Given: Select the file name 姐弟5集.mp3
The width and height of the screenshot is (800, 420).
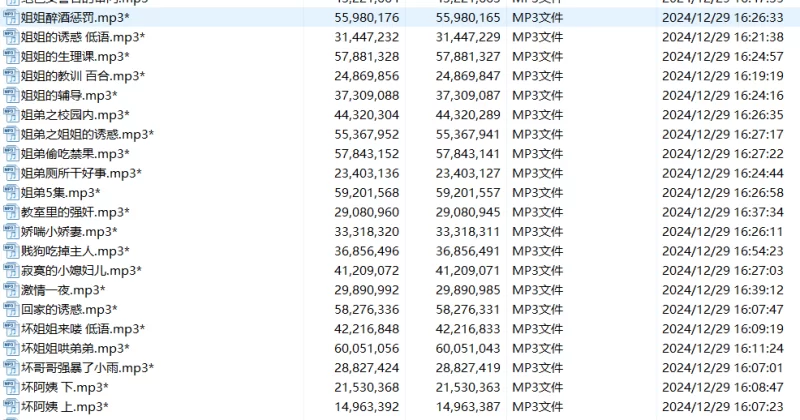Looking at the screenshot, I should click(61, 193).
